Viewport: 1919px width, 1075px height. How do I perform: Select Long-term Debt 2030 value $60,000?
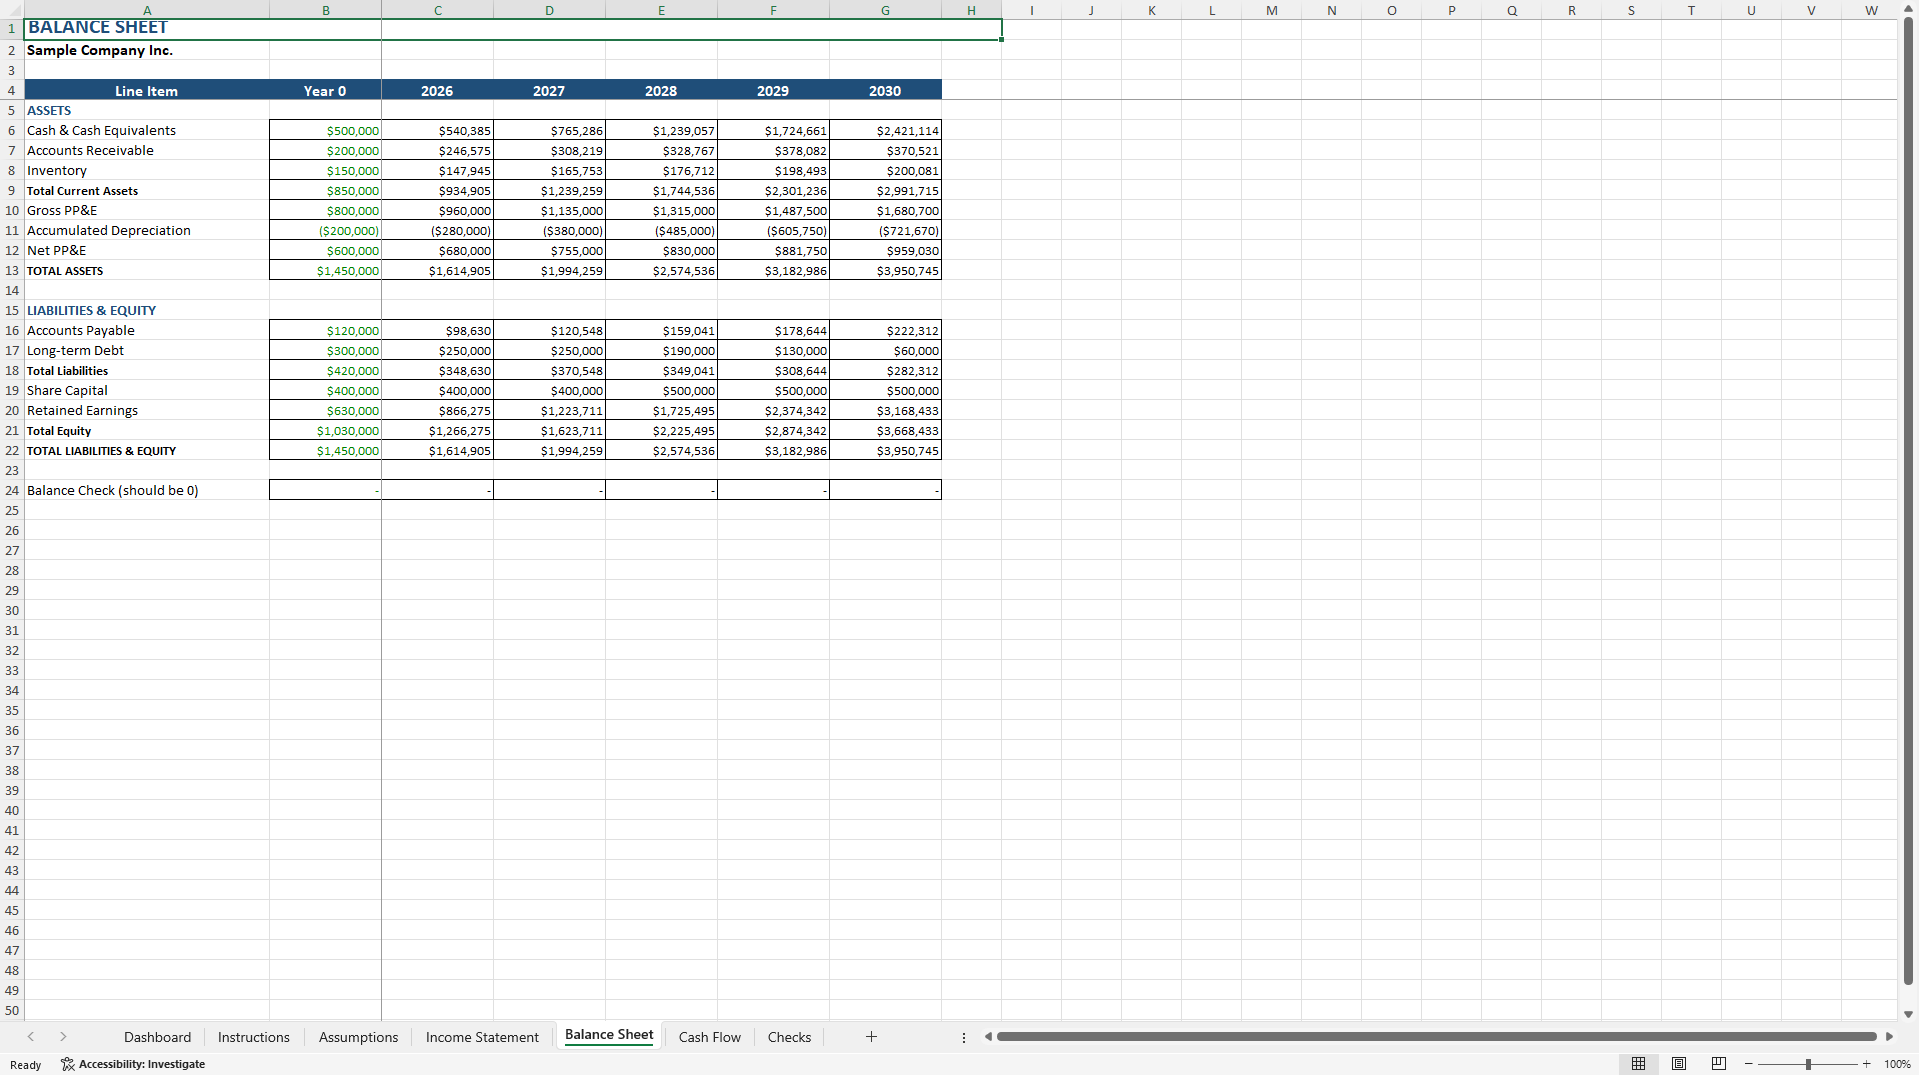pyautogui.click(x=885, y=350)
